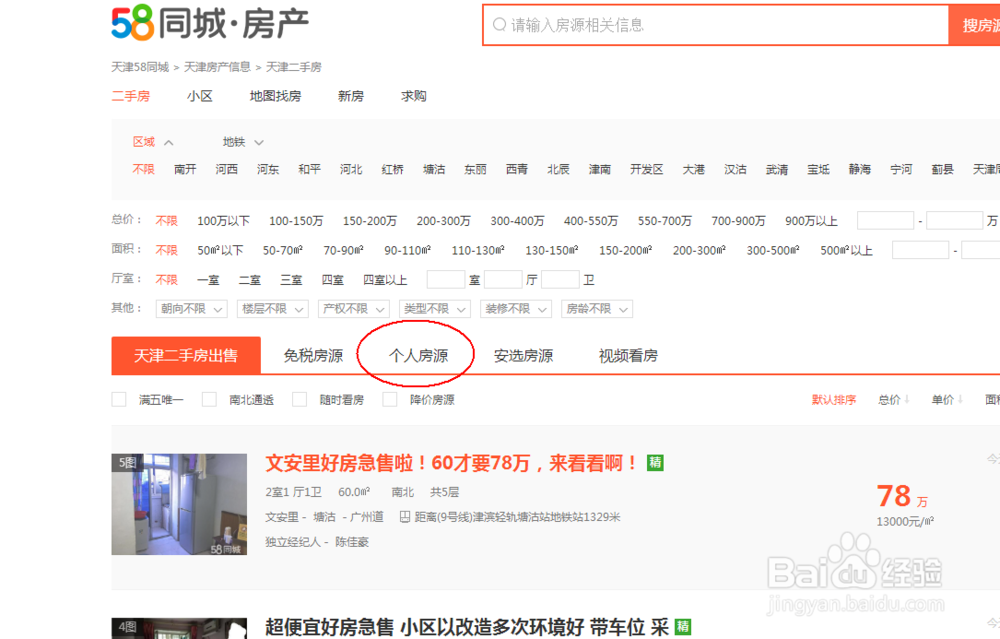The image size is (1000, 639).
Task: Filter by 武清 district
Action: tap(777, 170)
